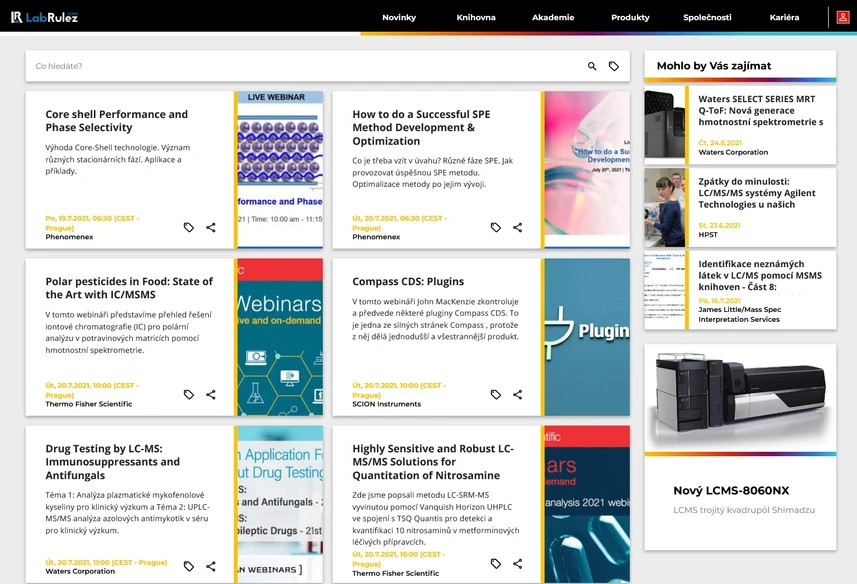Open the Kariéra page

coord(784,17)
